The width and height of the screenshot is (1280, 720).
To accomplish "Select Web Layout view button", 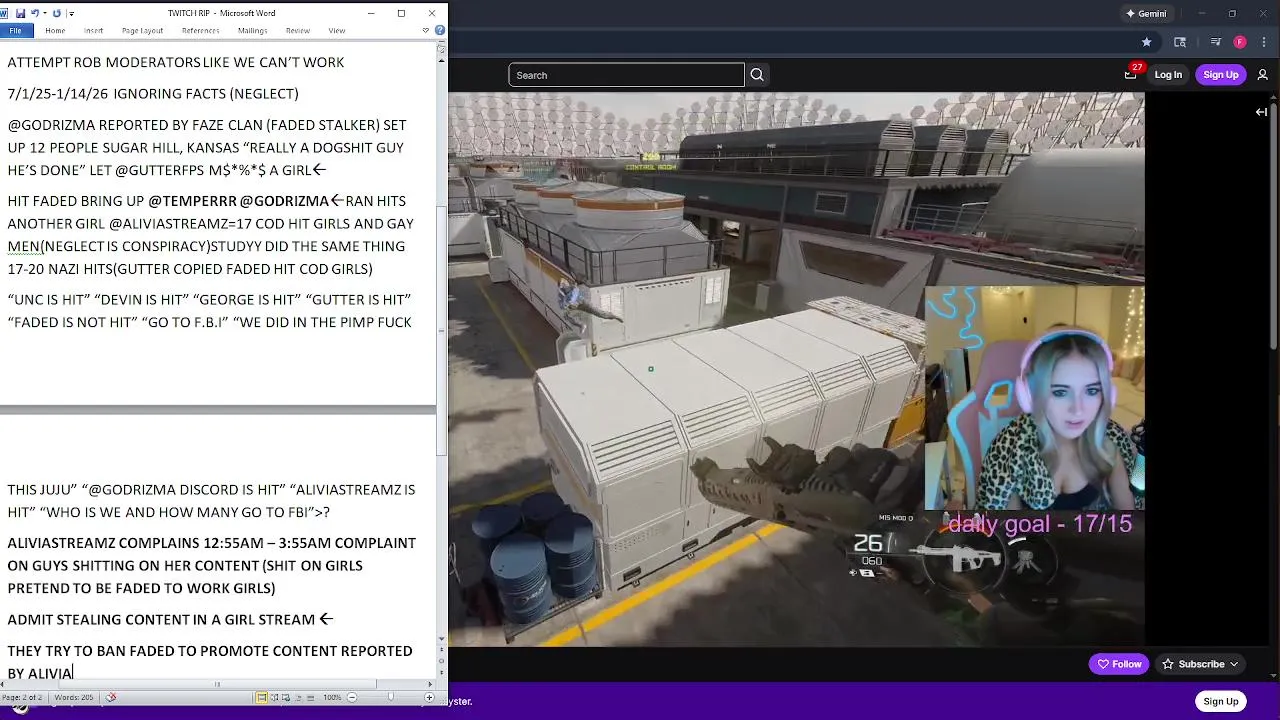I will 286,697.
